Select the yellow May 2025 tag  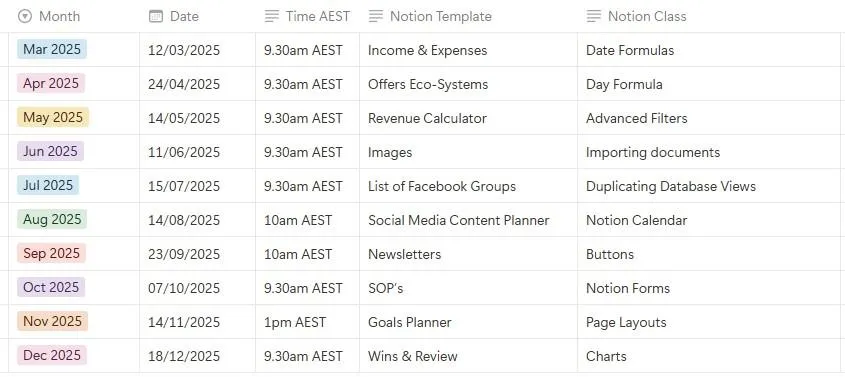point(53,117)
